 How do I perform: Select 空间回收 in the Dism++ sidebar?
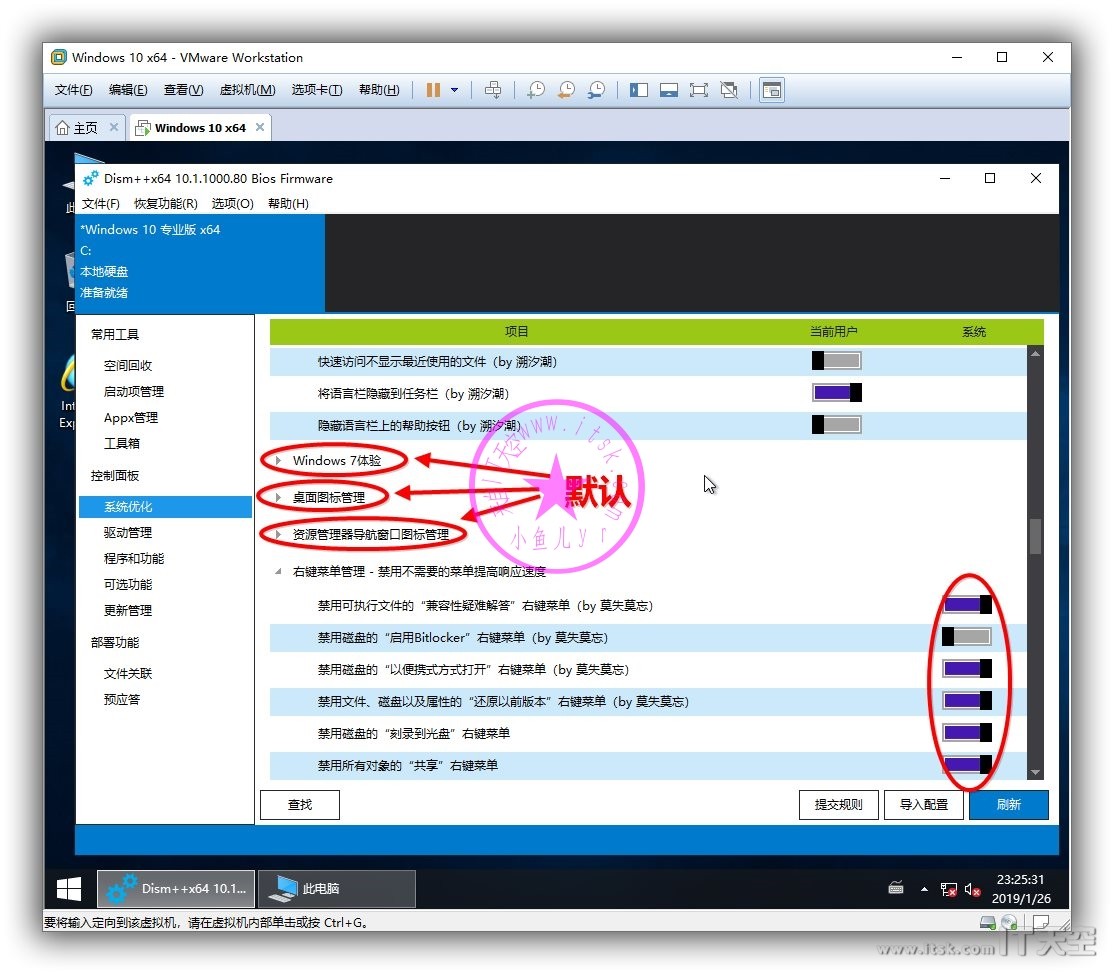click(128, 365)
